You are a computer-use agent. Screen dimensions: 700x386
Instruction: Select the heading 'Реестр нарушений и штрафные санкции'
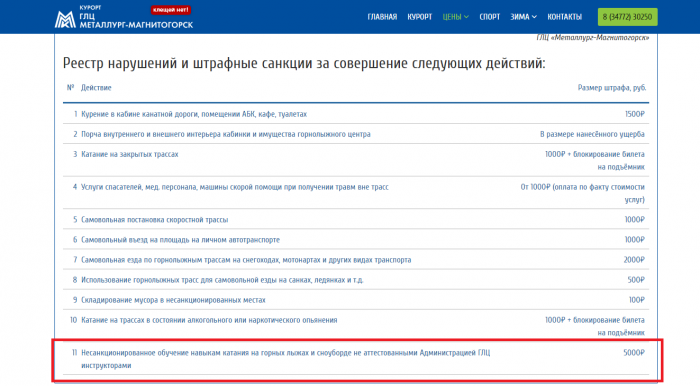(x=304, y=63)
